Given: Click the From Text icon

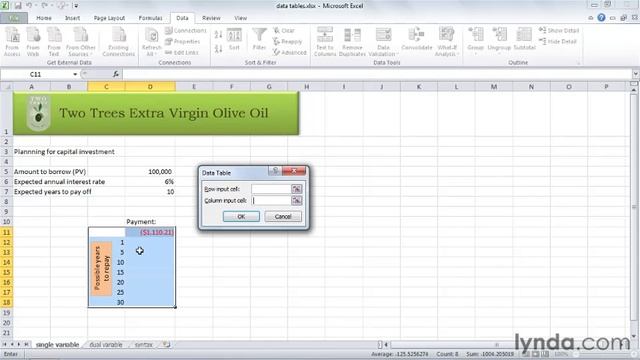Looking at the screenshot, I should coord(54,42).
